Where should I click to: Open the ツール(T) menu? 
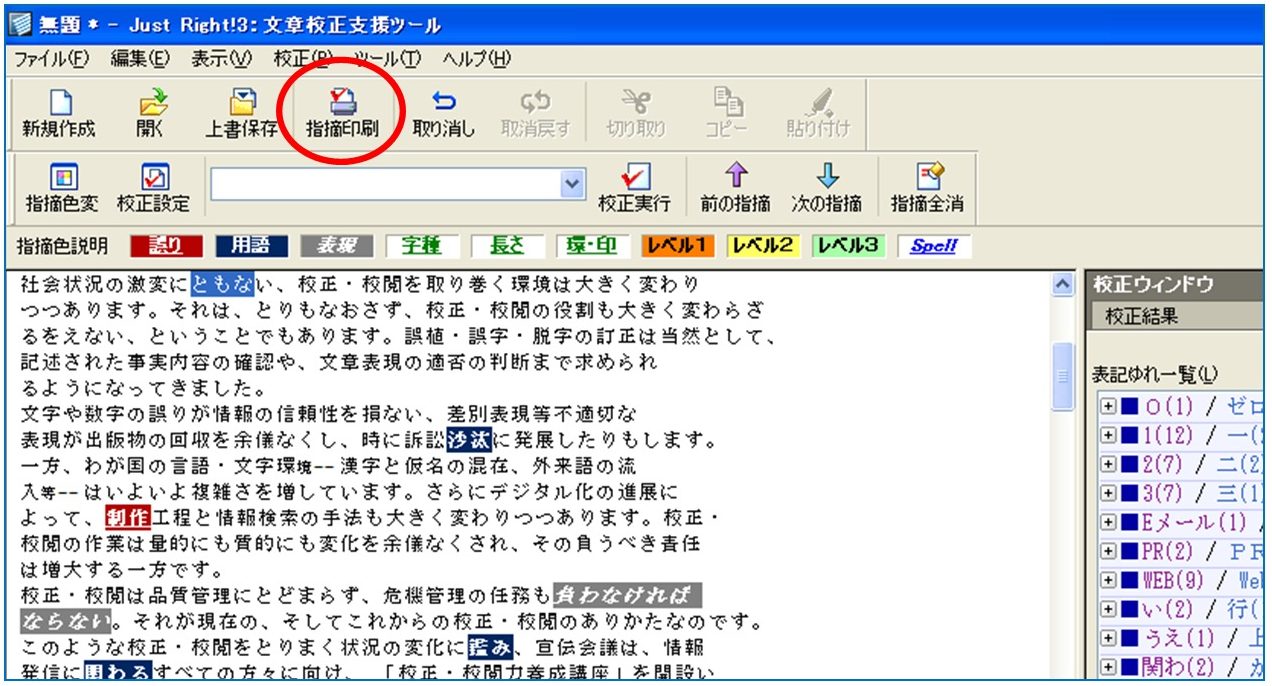(387, 59)
